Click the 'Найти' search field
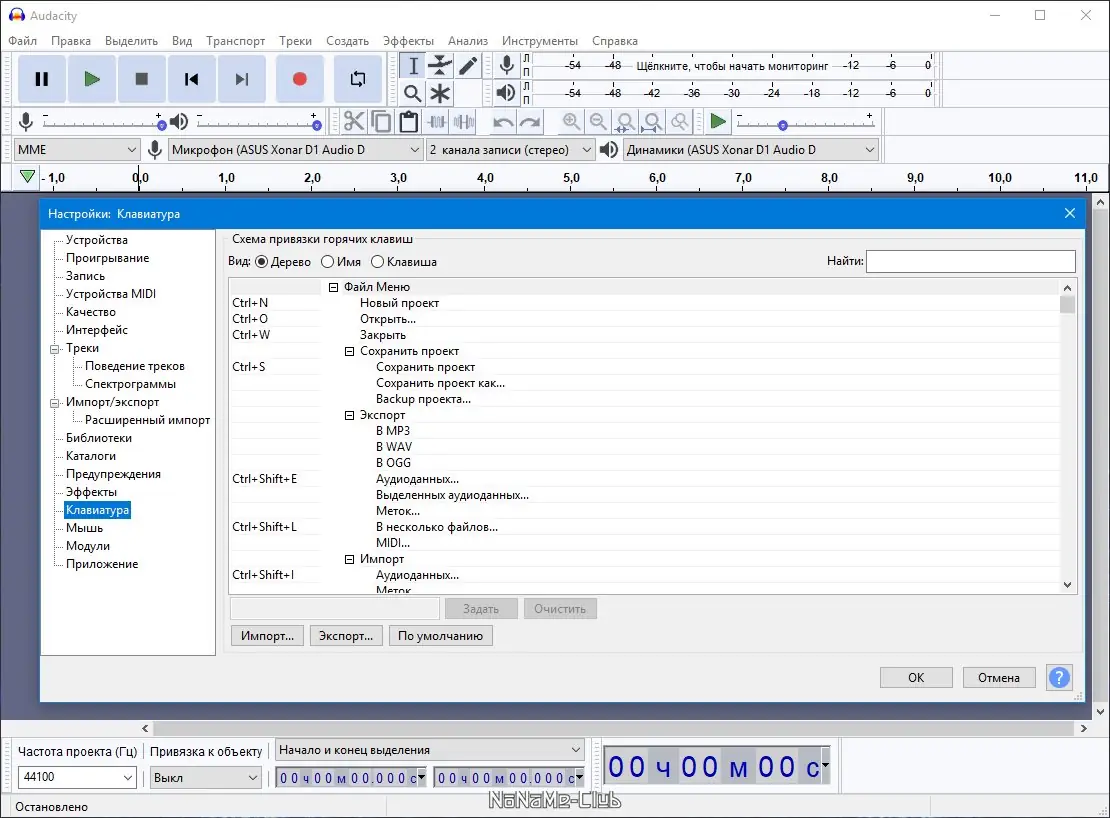1110x818 pixels. pos(970,262)
